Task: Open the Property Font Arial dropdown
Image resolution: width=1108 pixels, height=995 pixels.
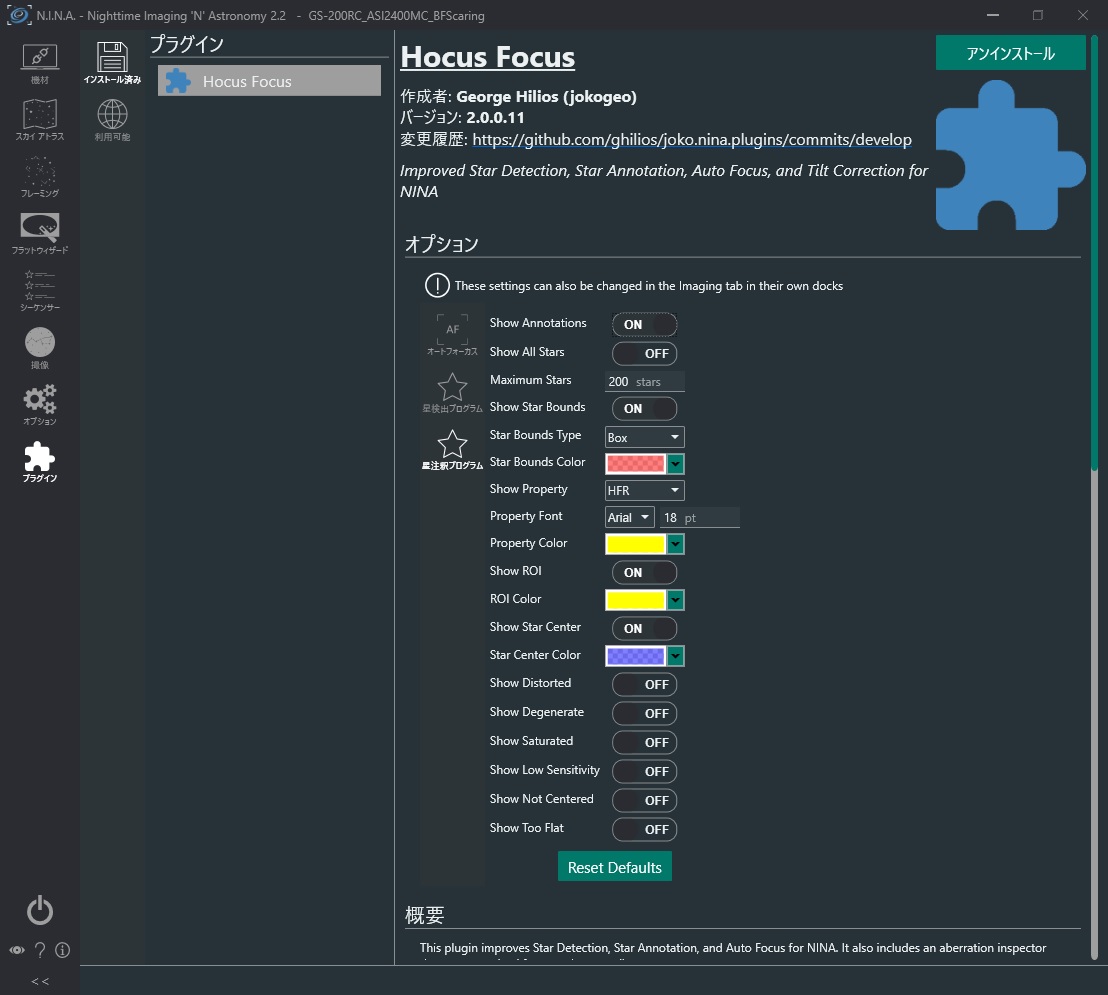Action: [630, 517]
